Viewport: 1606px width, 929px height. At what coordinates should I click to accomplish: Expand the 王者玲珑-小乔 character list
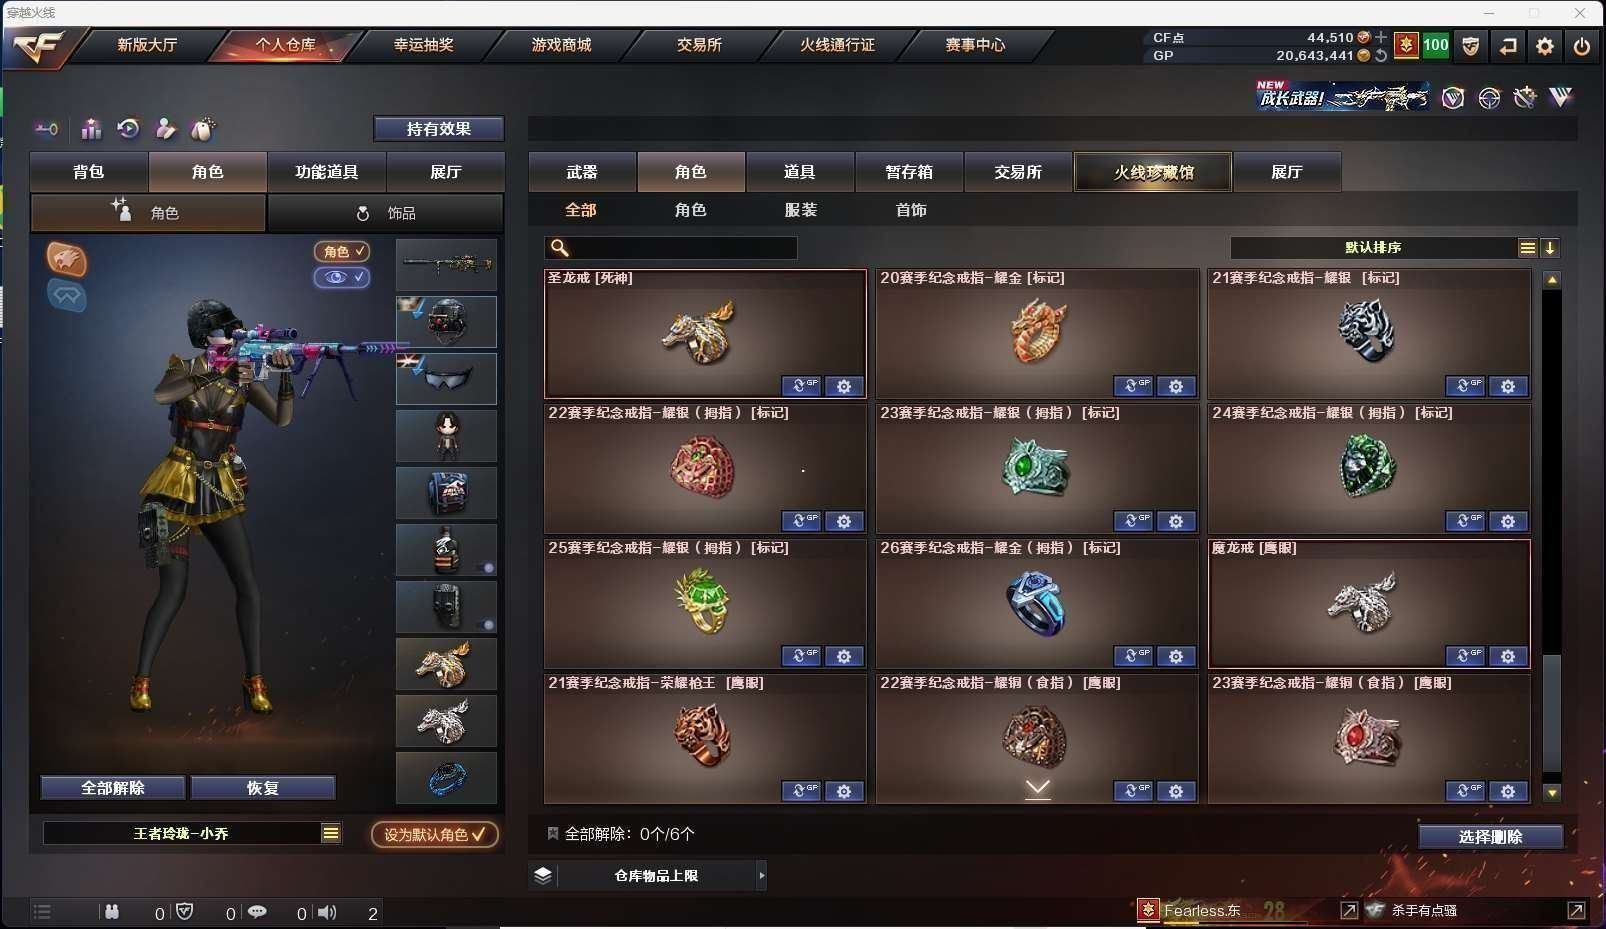point(331,833)
